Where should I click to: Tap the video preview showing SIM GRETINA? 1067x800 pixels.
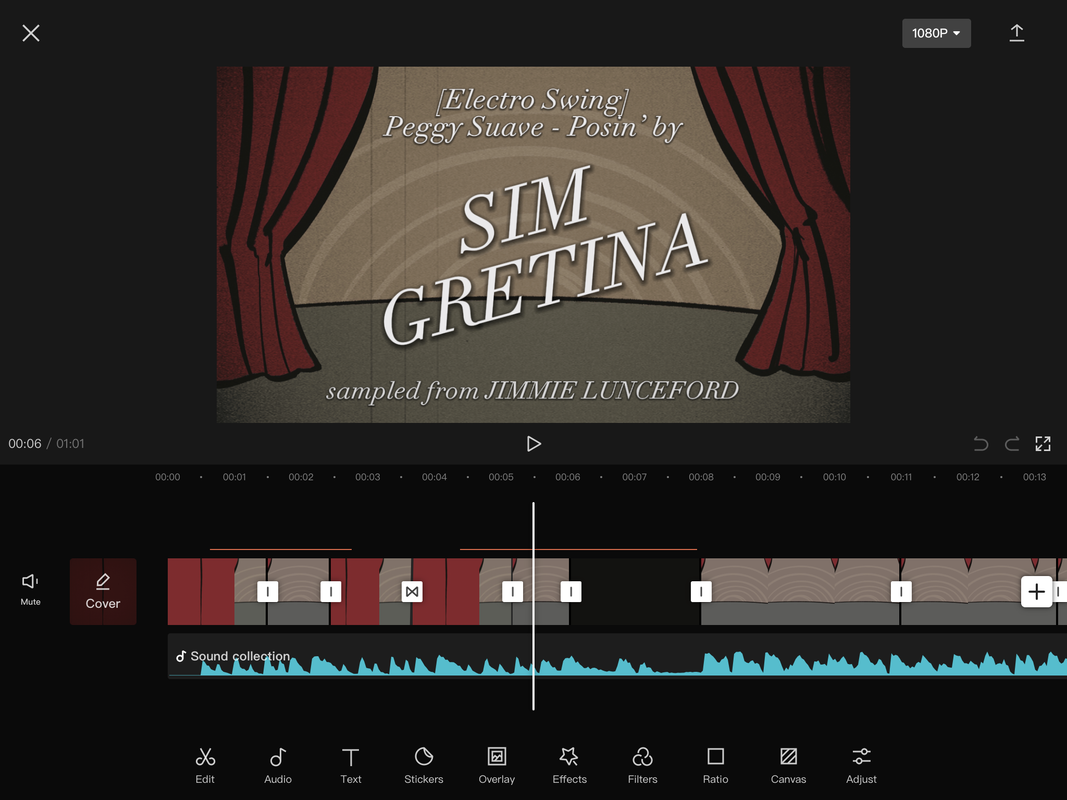(533, 244)
